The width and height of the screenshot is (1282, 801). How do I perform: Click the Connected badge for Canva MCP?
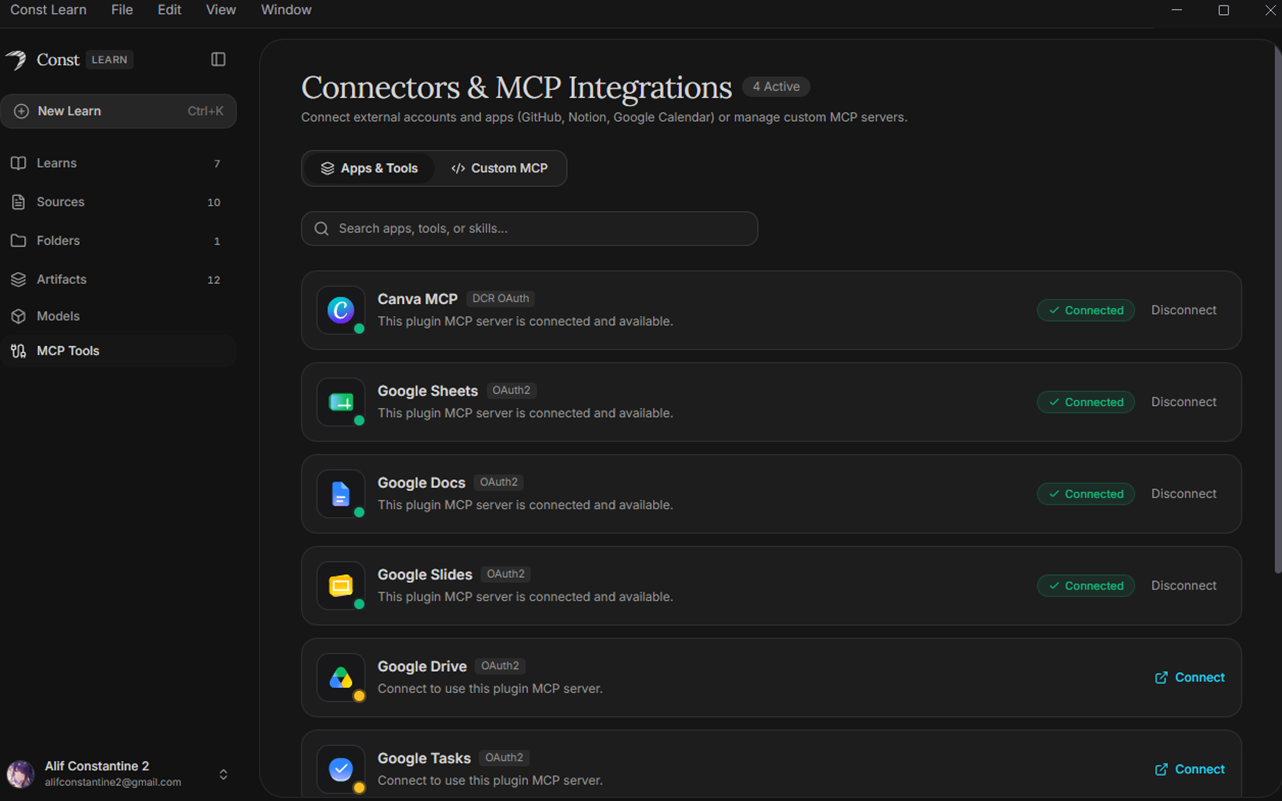[x=1086, y=310]
